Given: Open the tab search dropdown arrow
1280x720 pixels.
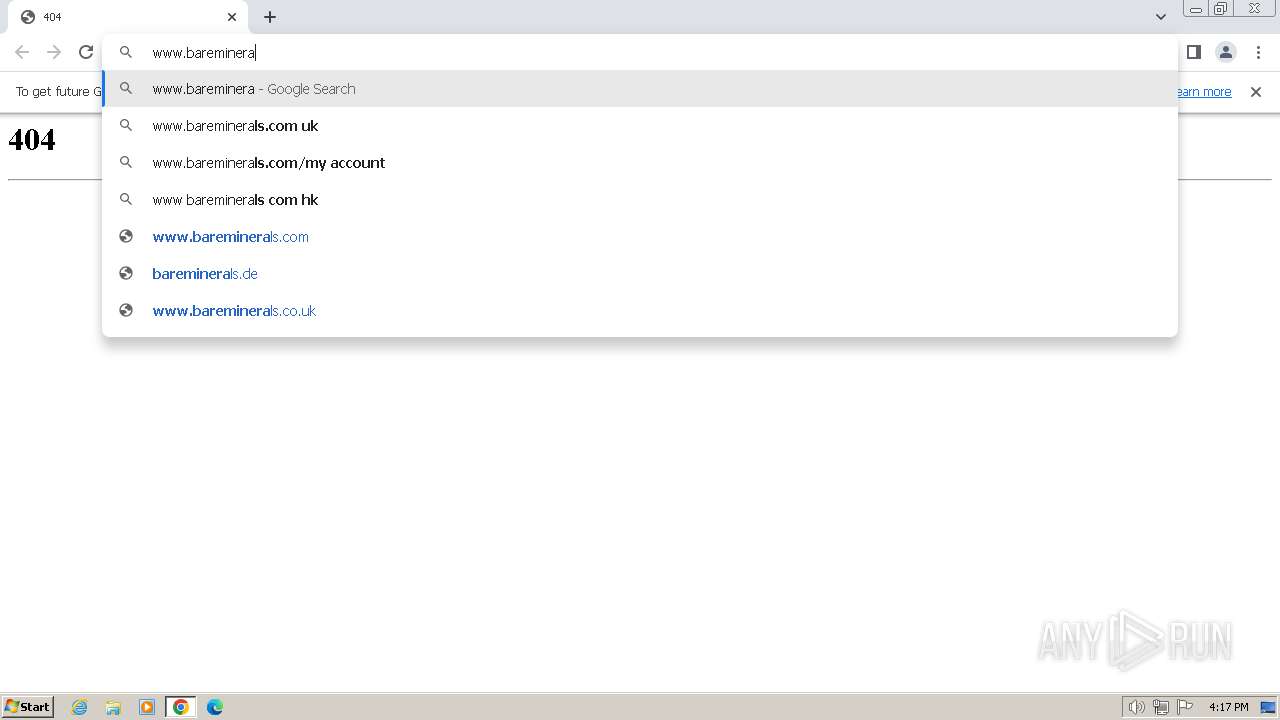Looking at the screenshot, I should point(1161,17).
